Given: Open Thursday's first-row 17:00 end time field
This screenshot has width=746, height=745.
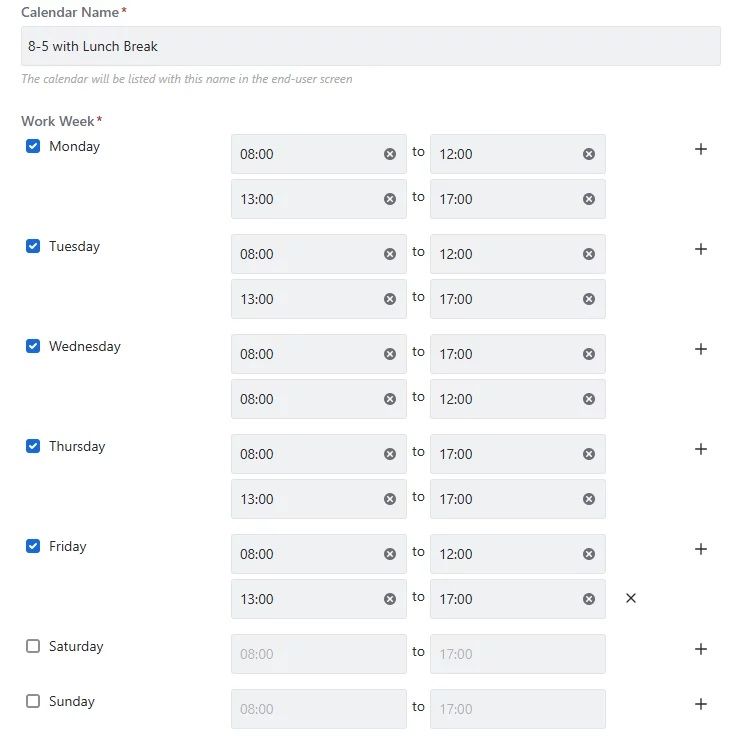Looking at the screenshot, I should [x=505, y=454].
